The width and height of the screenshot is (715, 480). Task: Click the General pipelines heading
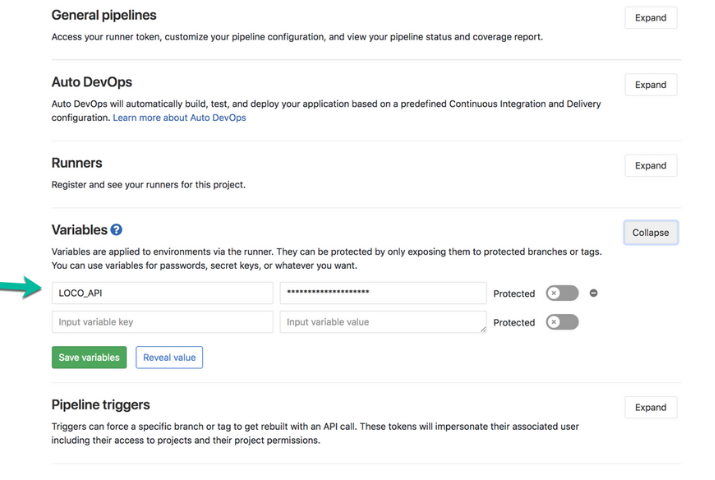coord(104,16)
